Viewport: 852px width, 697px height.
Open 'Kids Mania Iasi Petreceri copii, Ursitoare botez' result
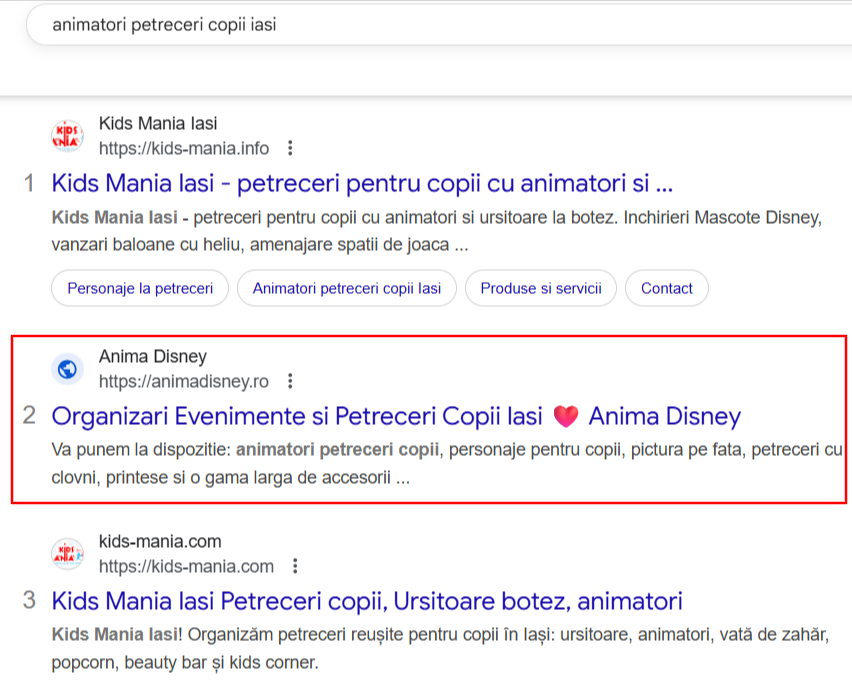[x=367, y=601]
